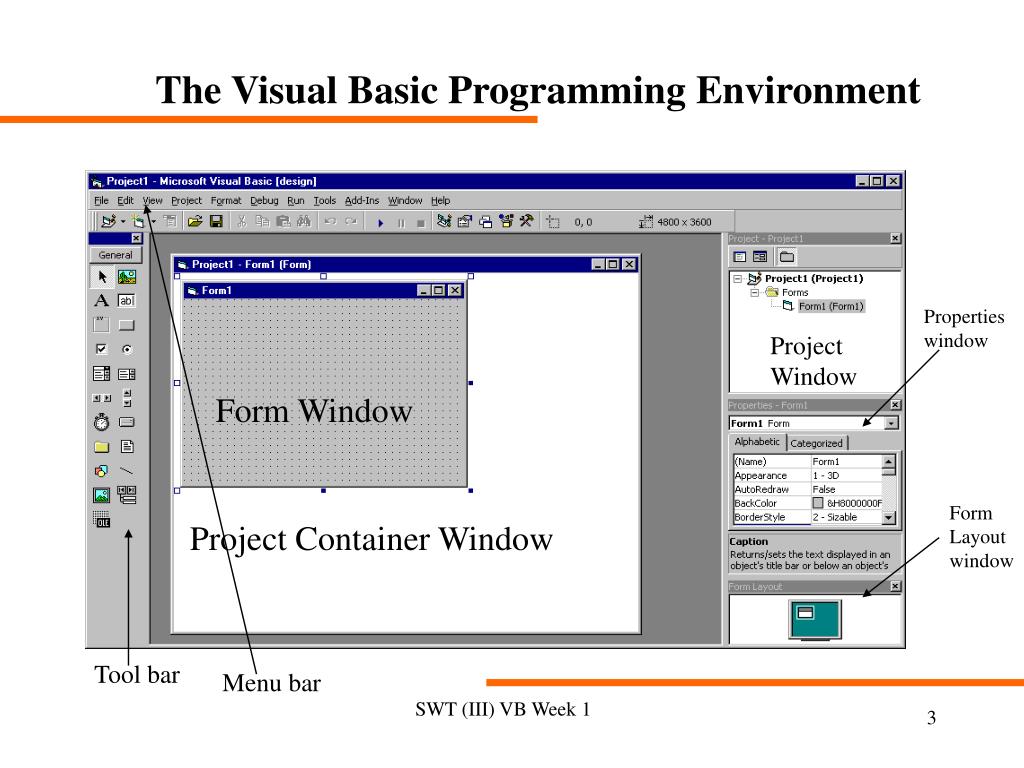The image size is (1024, 768).
Task: Click the Save Project disk icon
Action: tap(216, 222)
